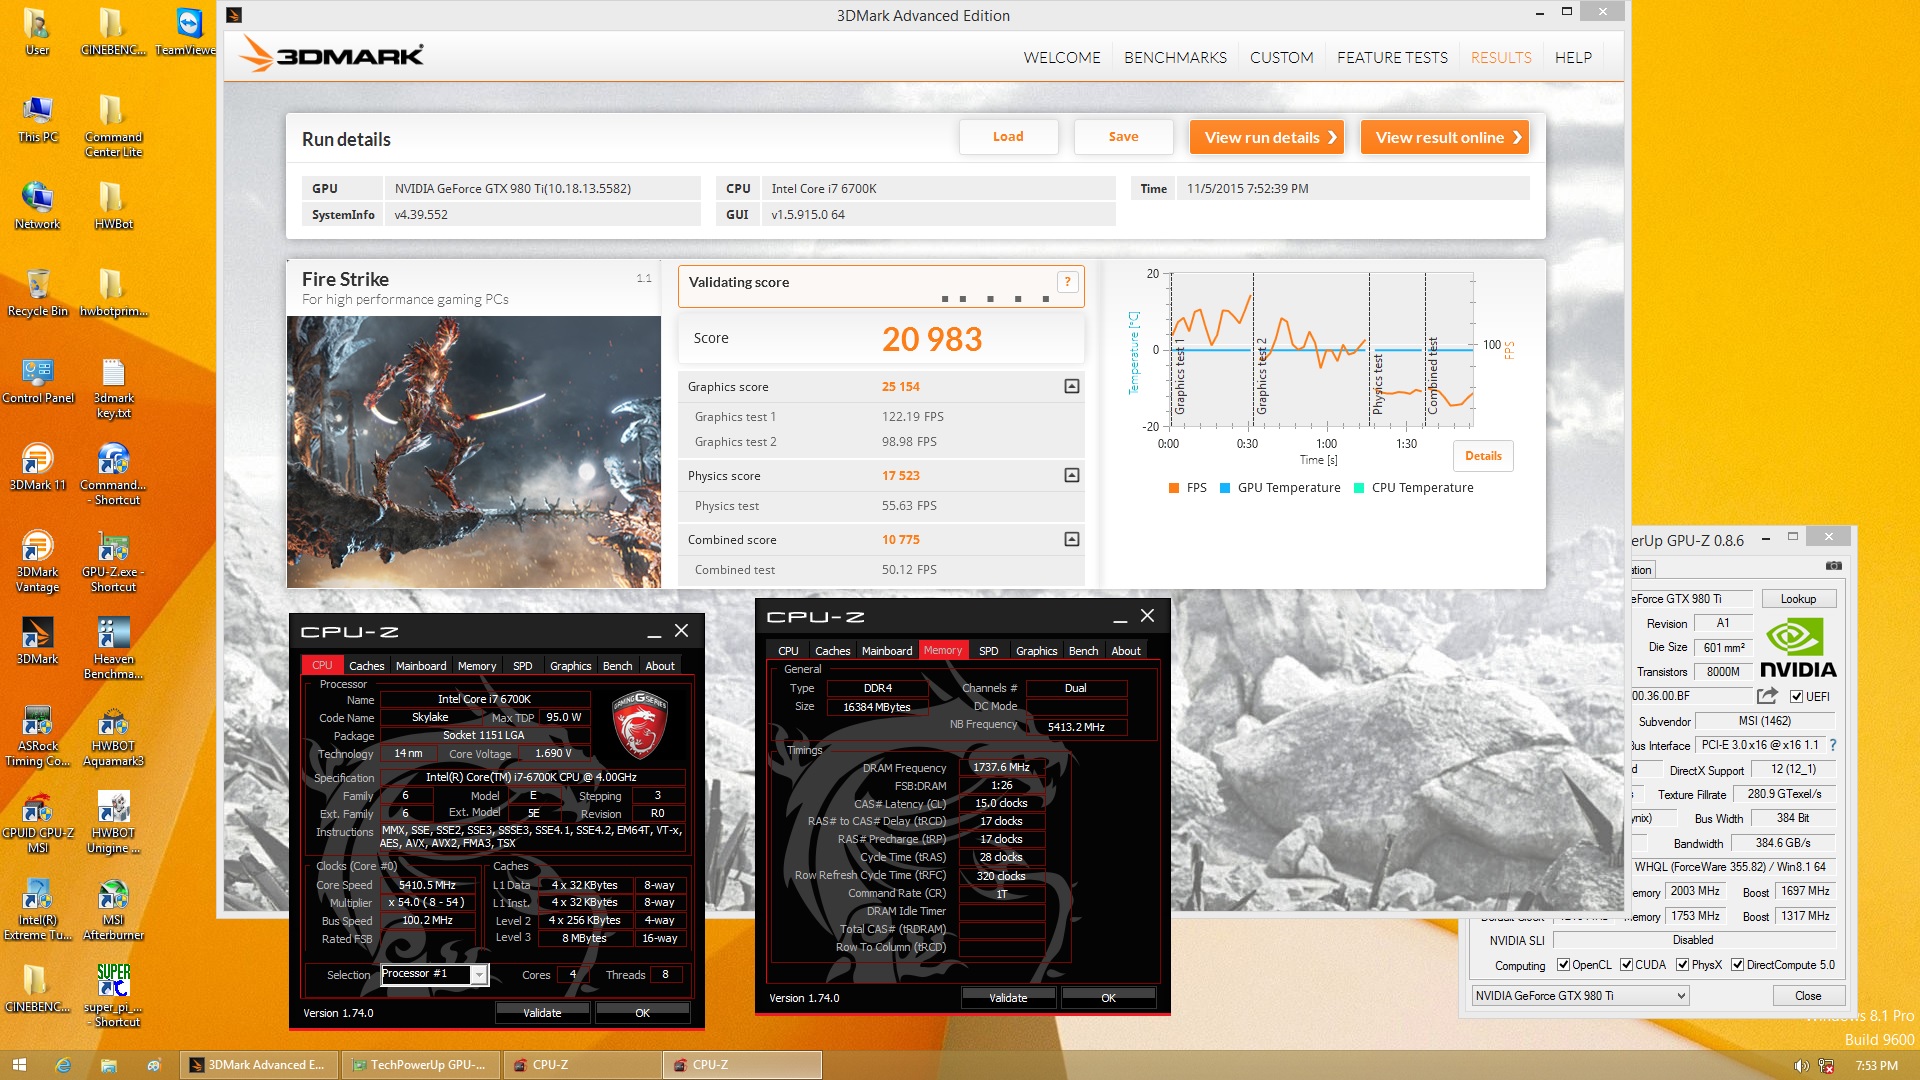The height and width of the screenshot is (1080, 1920).
Task: Launch the Intel Extreme Tuning icon
Action: [37, 909]
